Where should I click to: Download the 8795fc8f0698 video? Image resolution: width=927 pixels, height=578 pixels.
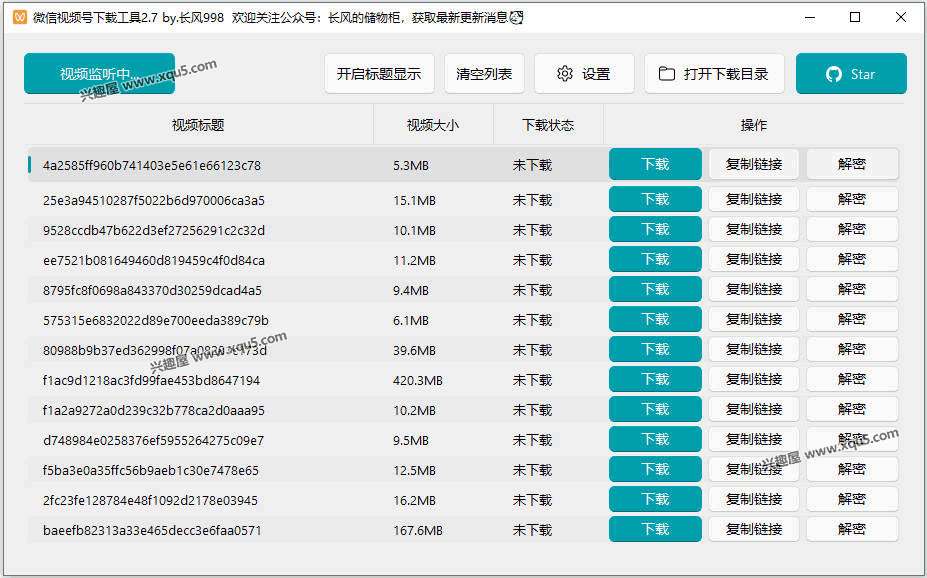click(655, 290)
